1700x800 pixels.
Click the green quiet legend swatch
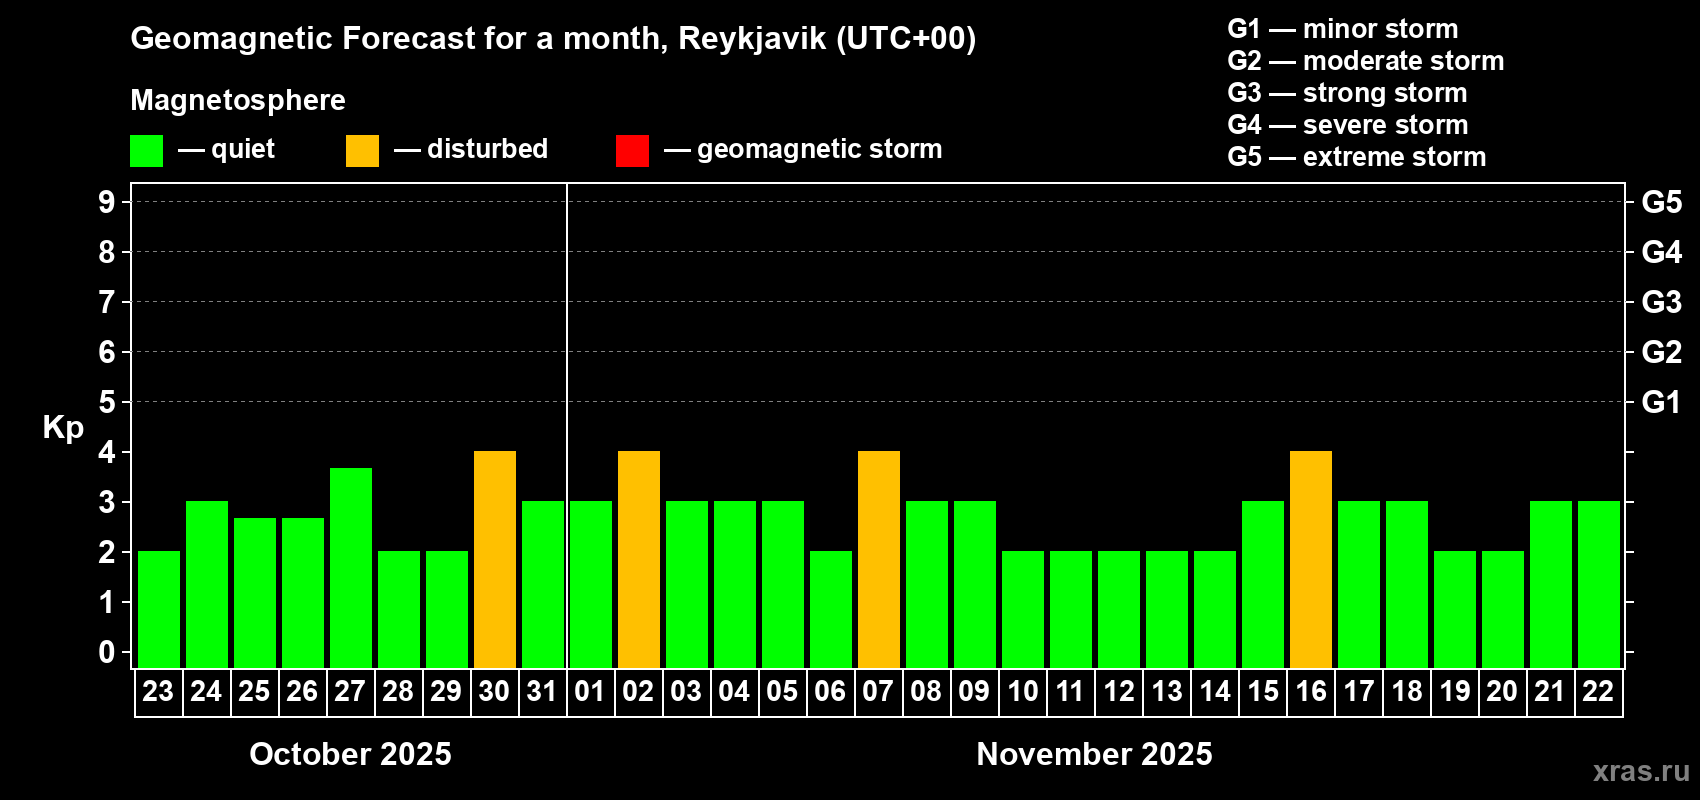click(x=146, y=151)
